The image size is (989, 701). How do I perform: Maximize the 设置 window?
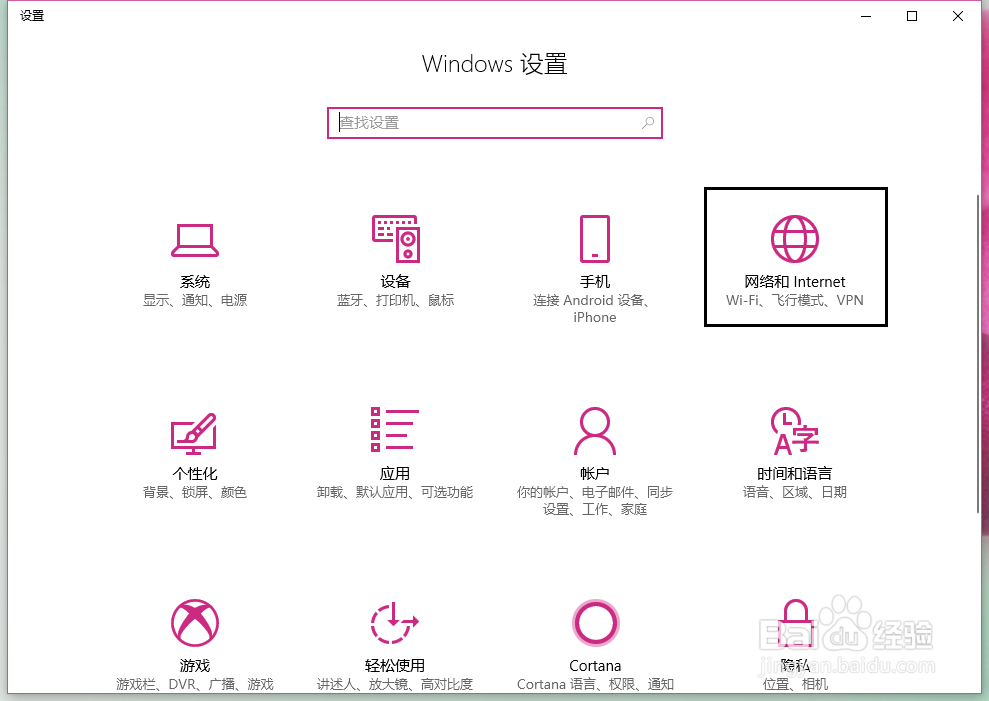[x=912, y=16]
